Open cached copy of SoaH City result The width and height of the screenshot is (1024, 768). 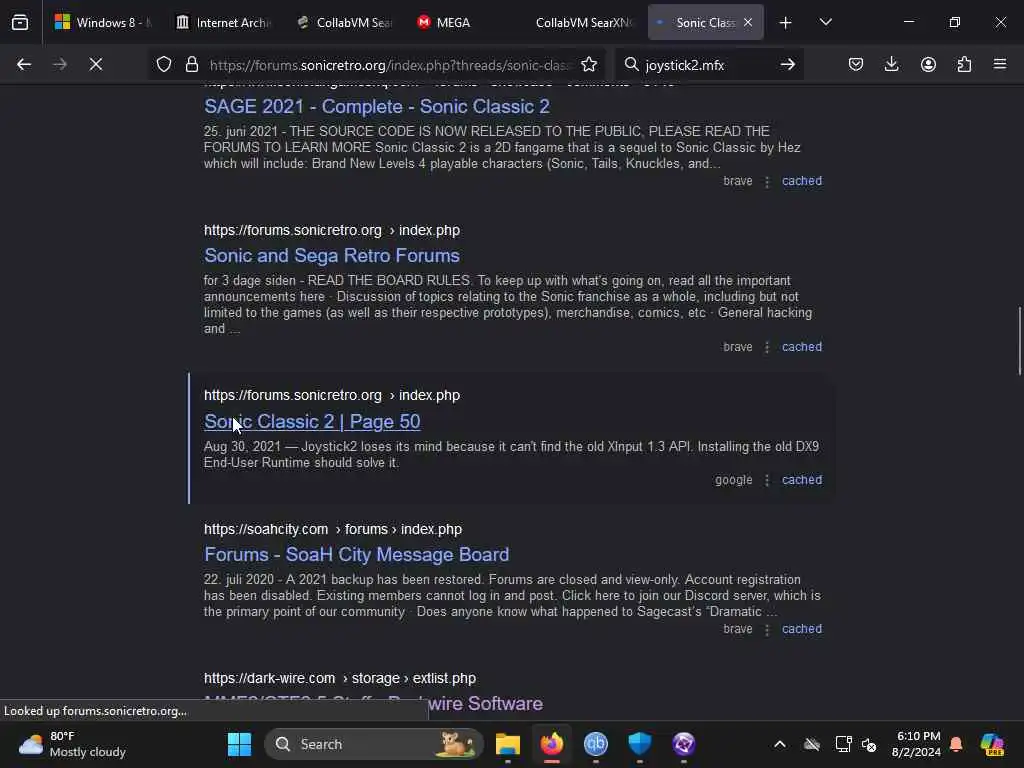pos(802,629)
